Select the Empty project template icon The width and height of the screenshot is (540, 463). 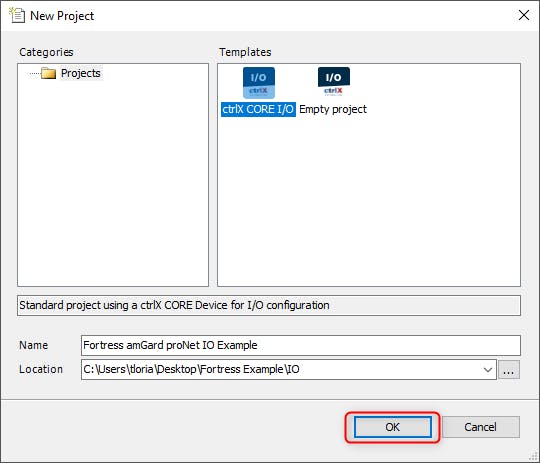point(333,82)
